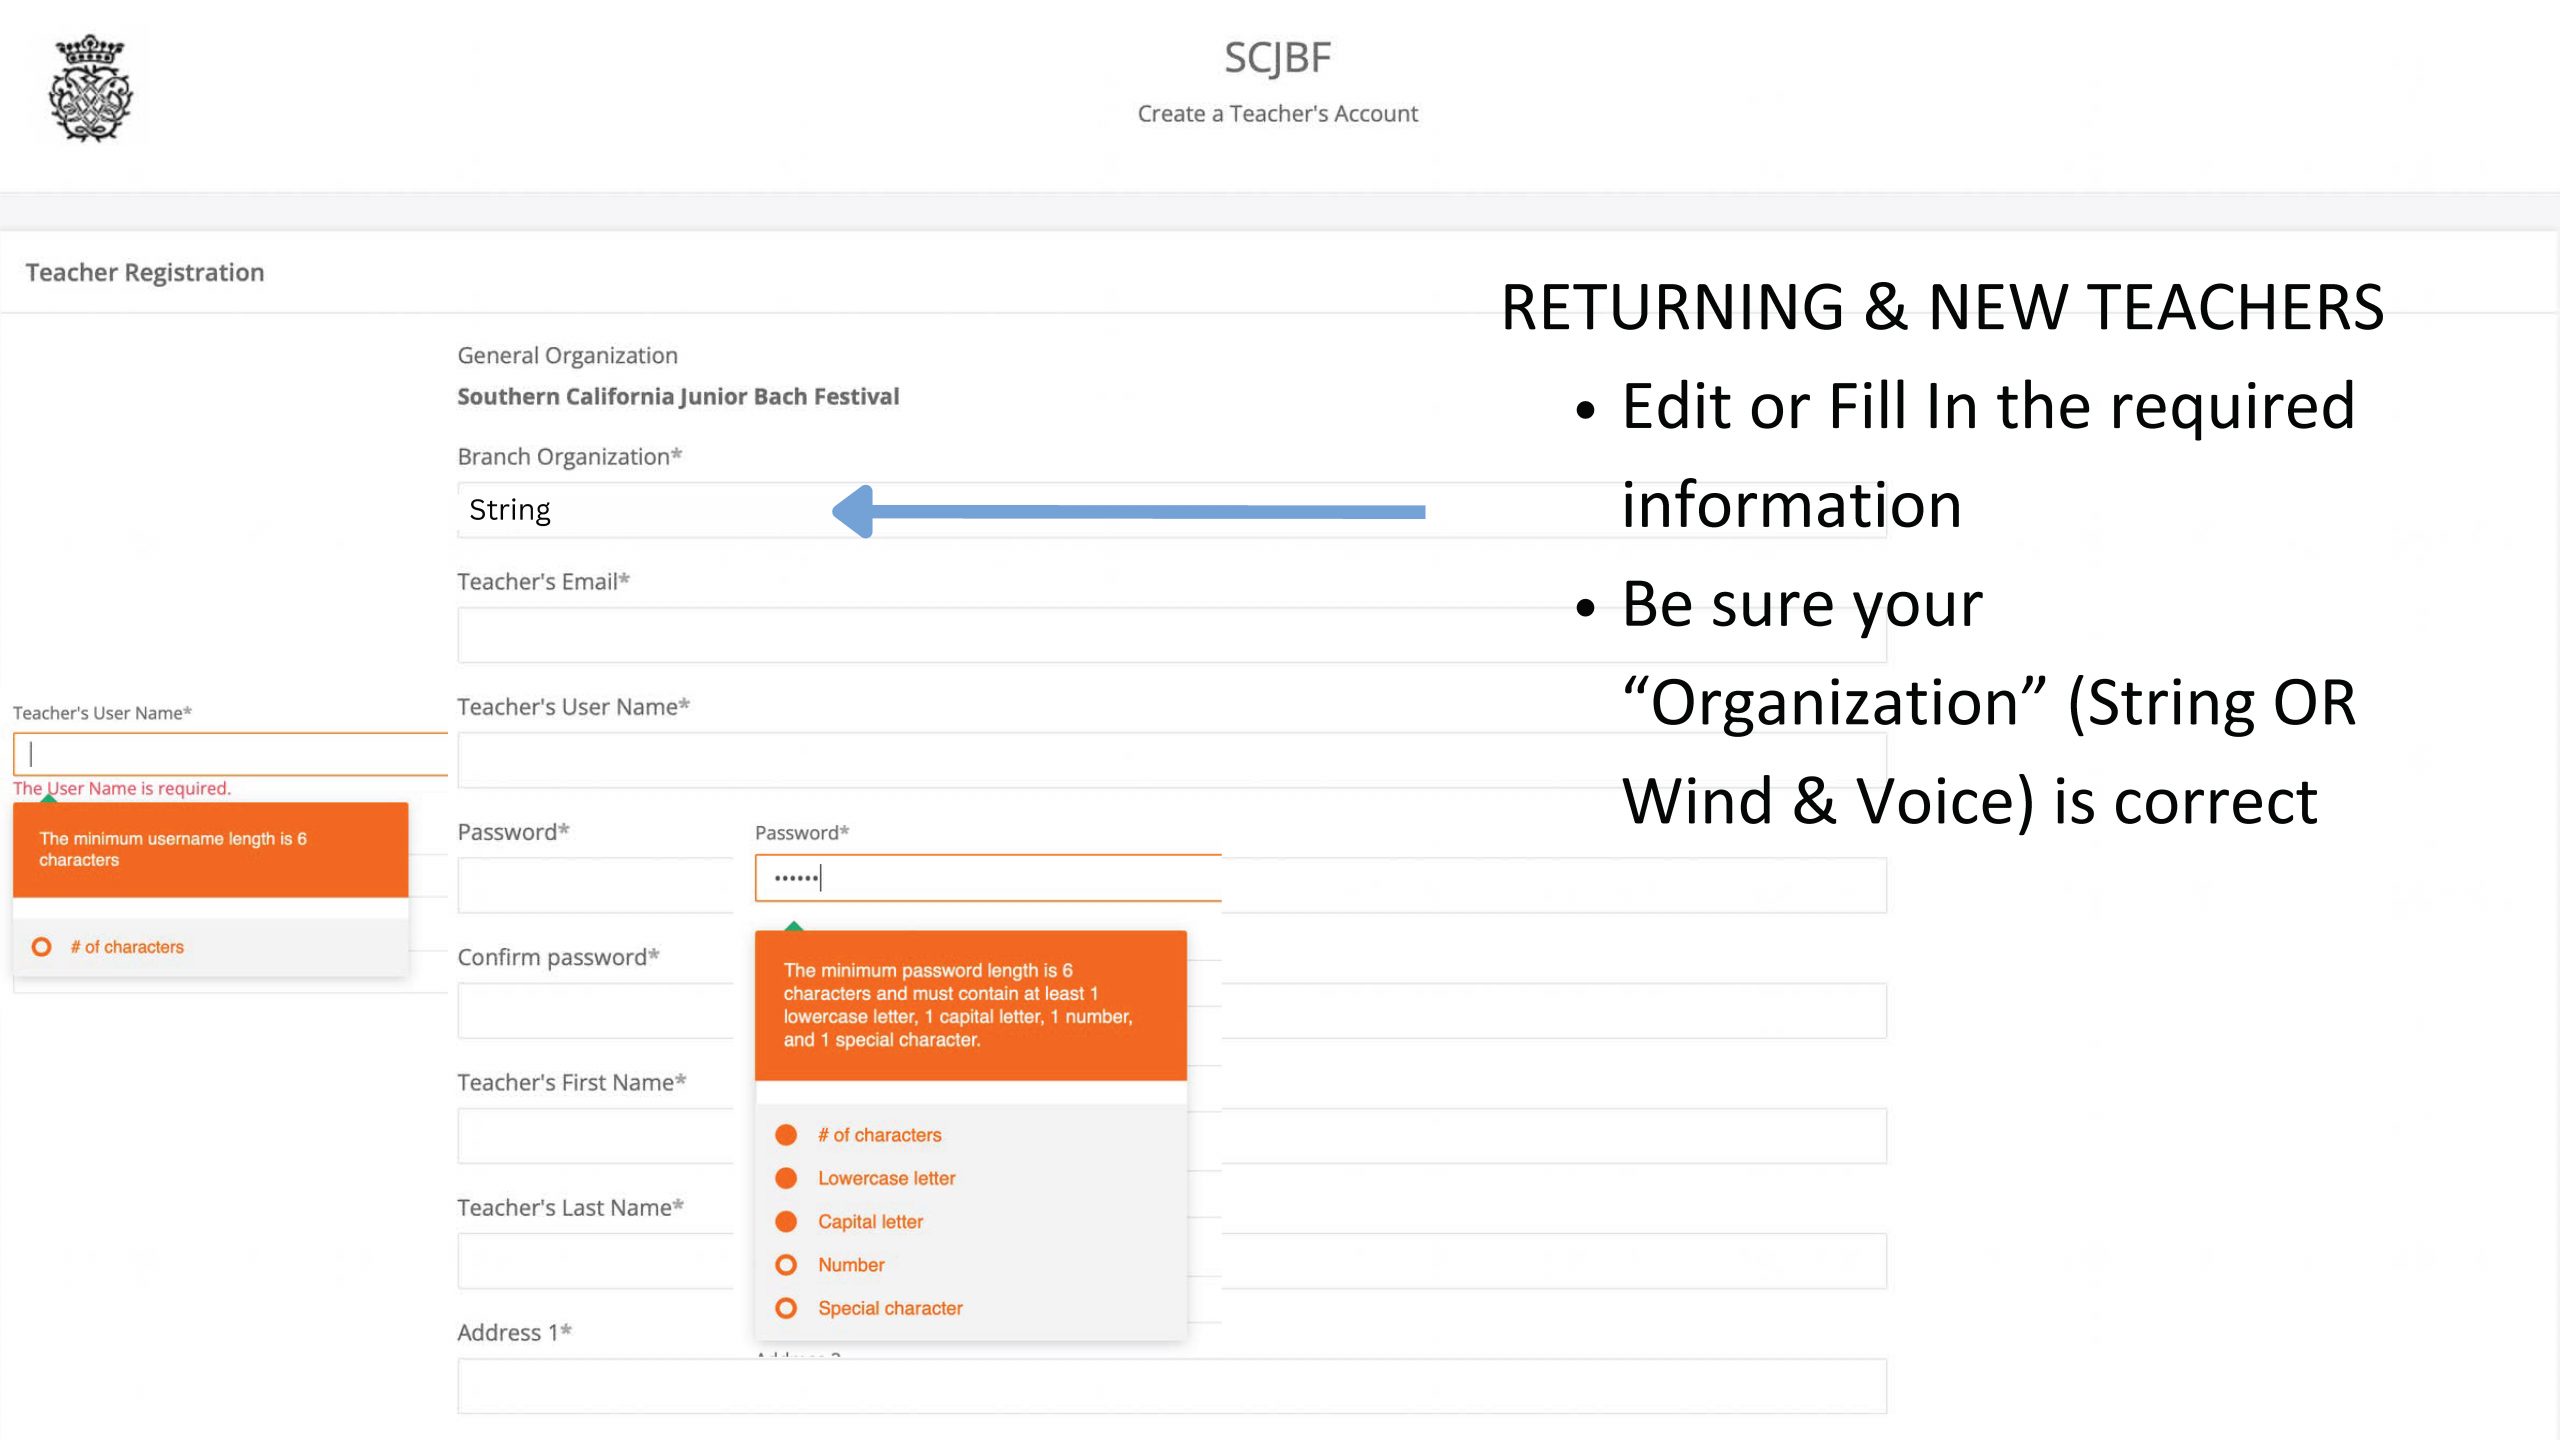
Task: Click the 'Southern California Junior Bach Festival' label
Action: click(678, 396)
